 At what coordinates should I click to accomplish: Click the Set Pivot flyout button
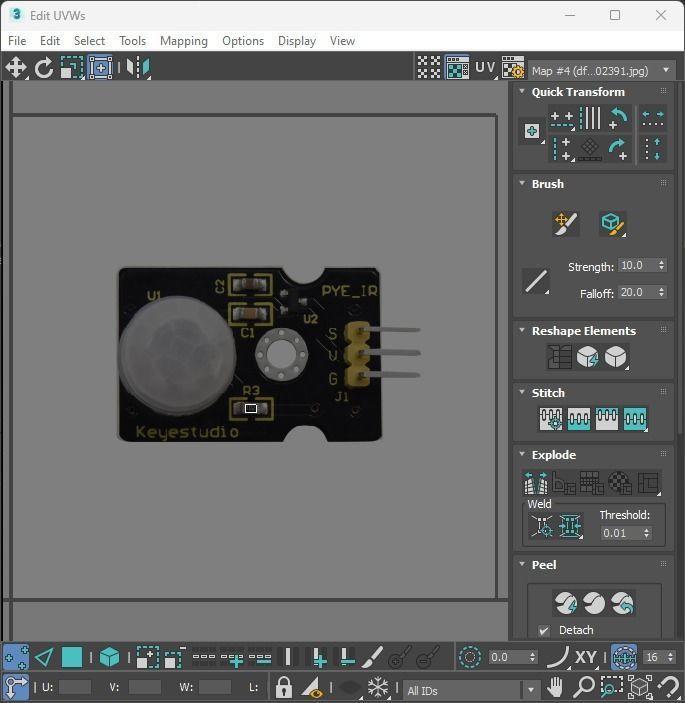[532, 131]
